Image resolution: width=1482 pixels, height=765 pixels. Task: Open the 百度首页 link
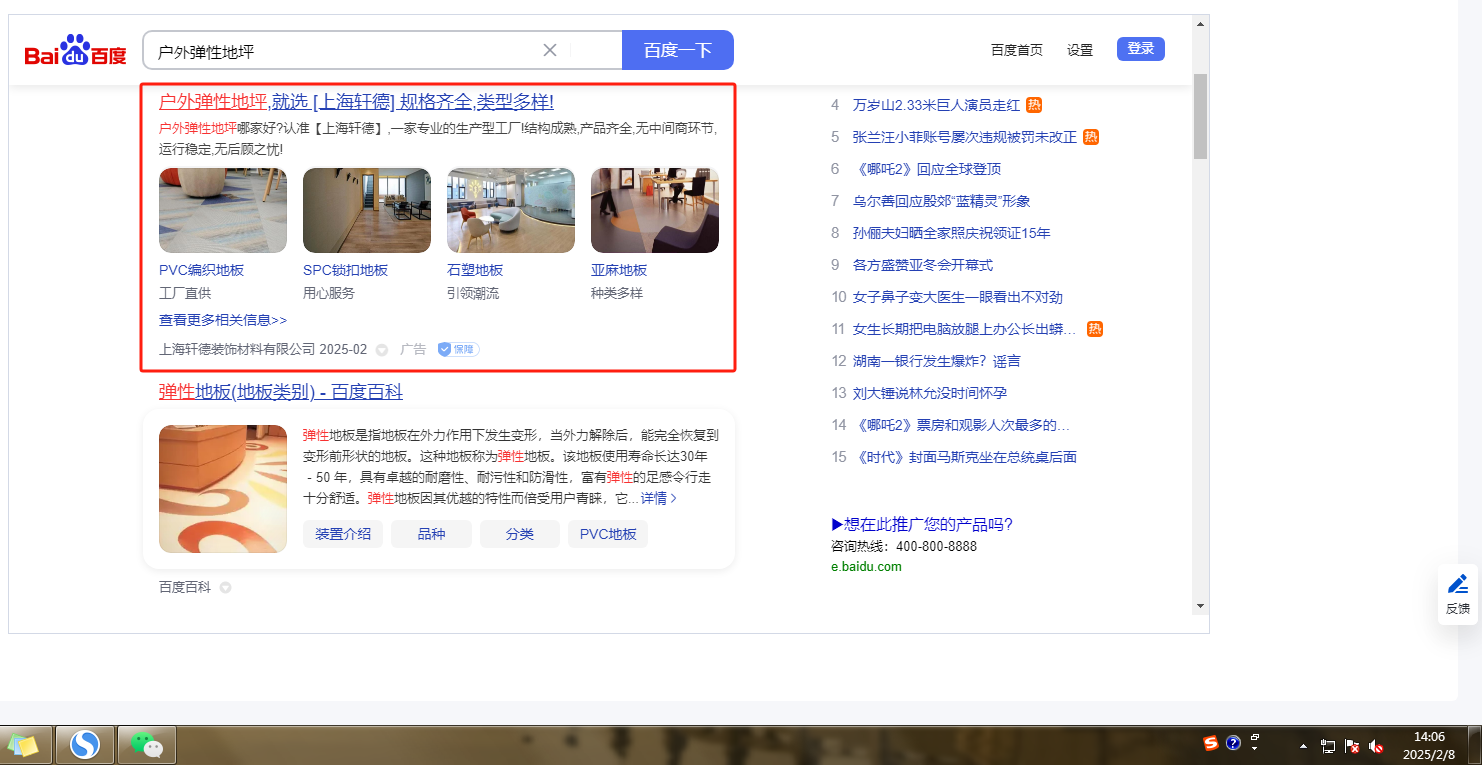[x=1017, y=50]
